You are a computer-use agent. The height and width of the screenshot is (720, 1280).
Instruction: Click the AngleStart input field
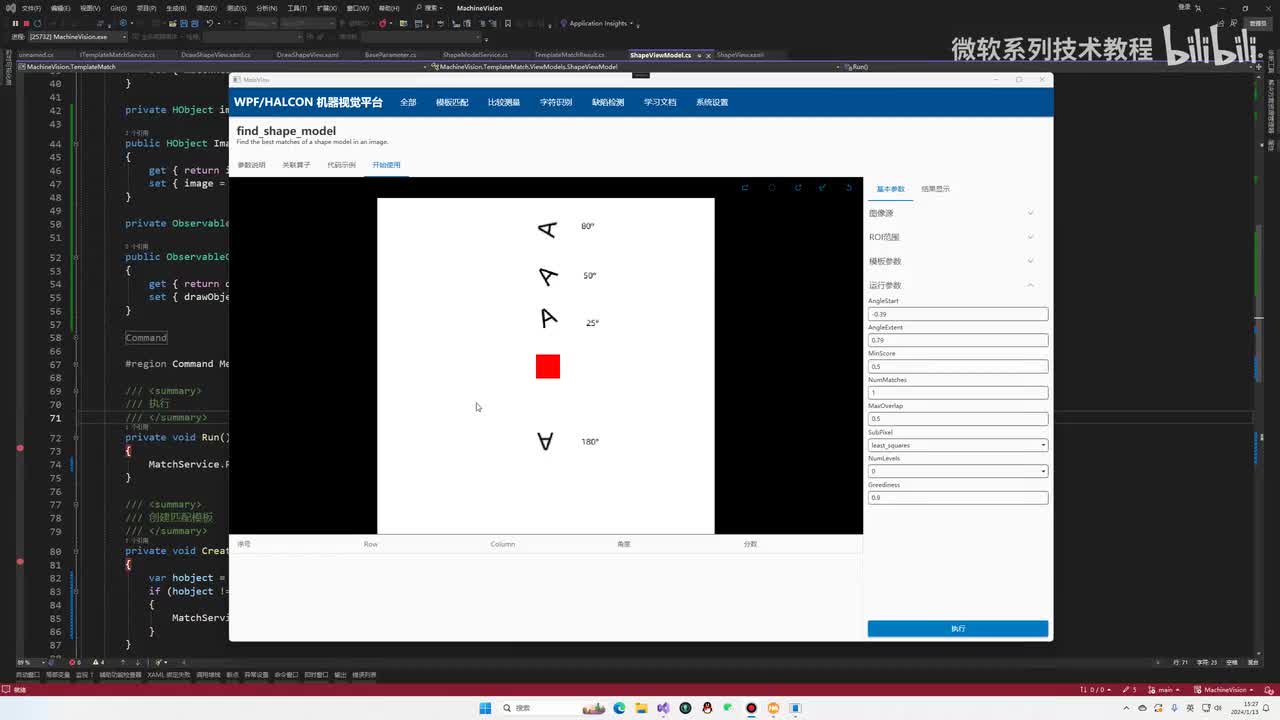pyautogui.click(x=958, y=314)
